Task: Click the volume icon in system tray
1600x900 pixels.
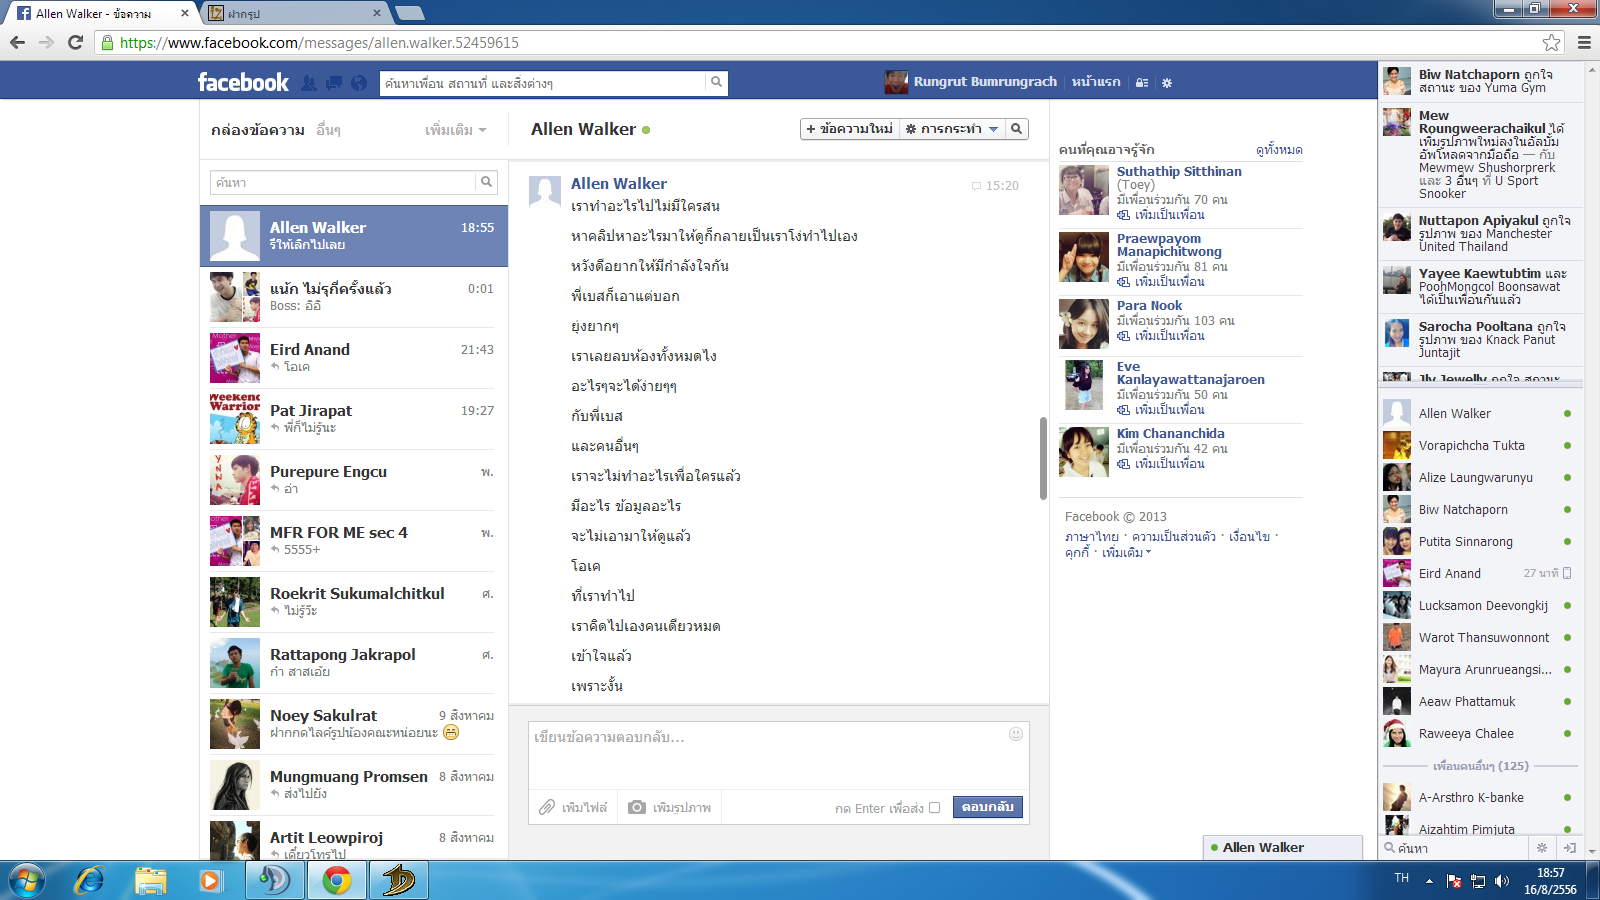Action: coord(1502,881)
